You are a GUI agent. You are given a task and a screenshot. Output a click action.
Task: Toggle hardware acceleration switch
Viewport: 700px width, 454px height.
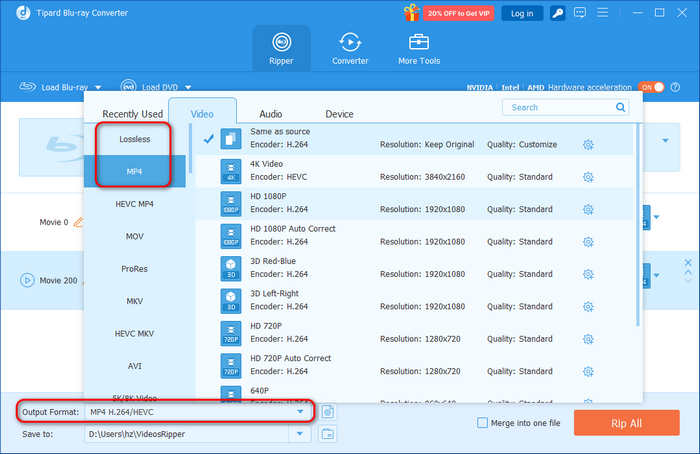651,87
